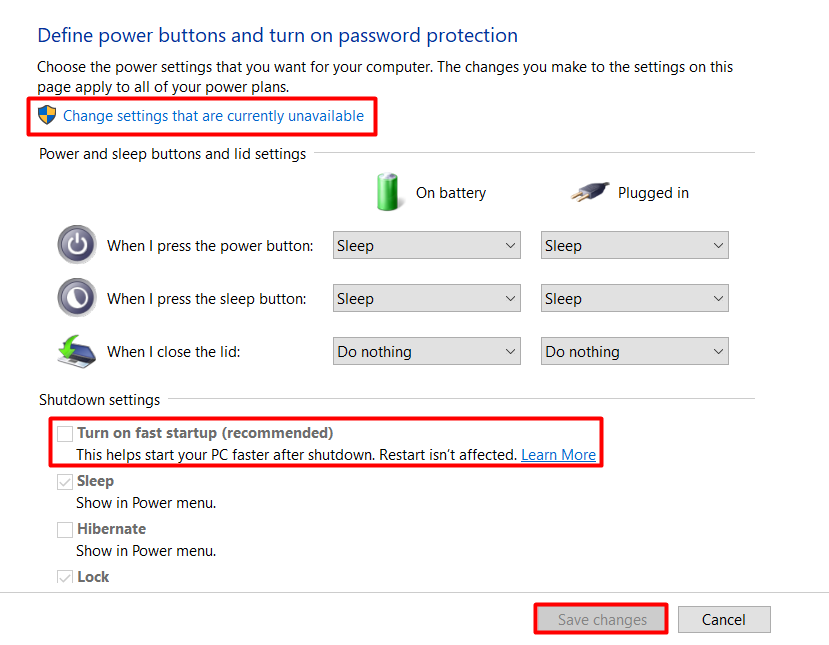Click the laptop lid close icon
Image resolution: width=829 pixels, height=645 pixels.
point(77,351)
